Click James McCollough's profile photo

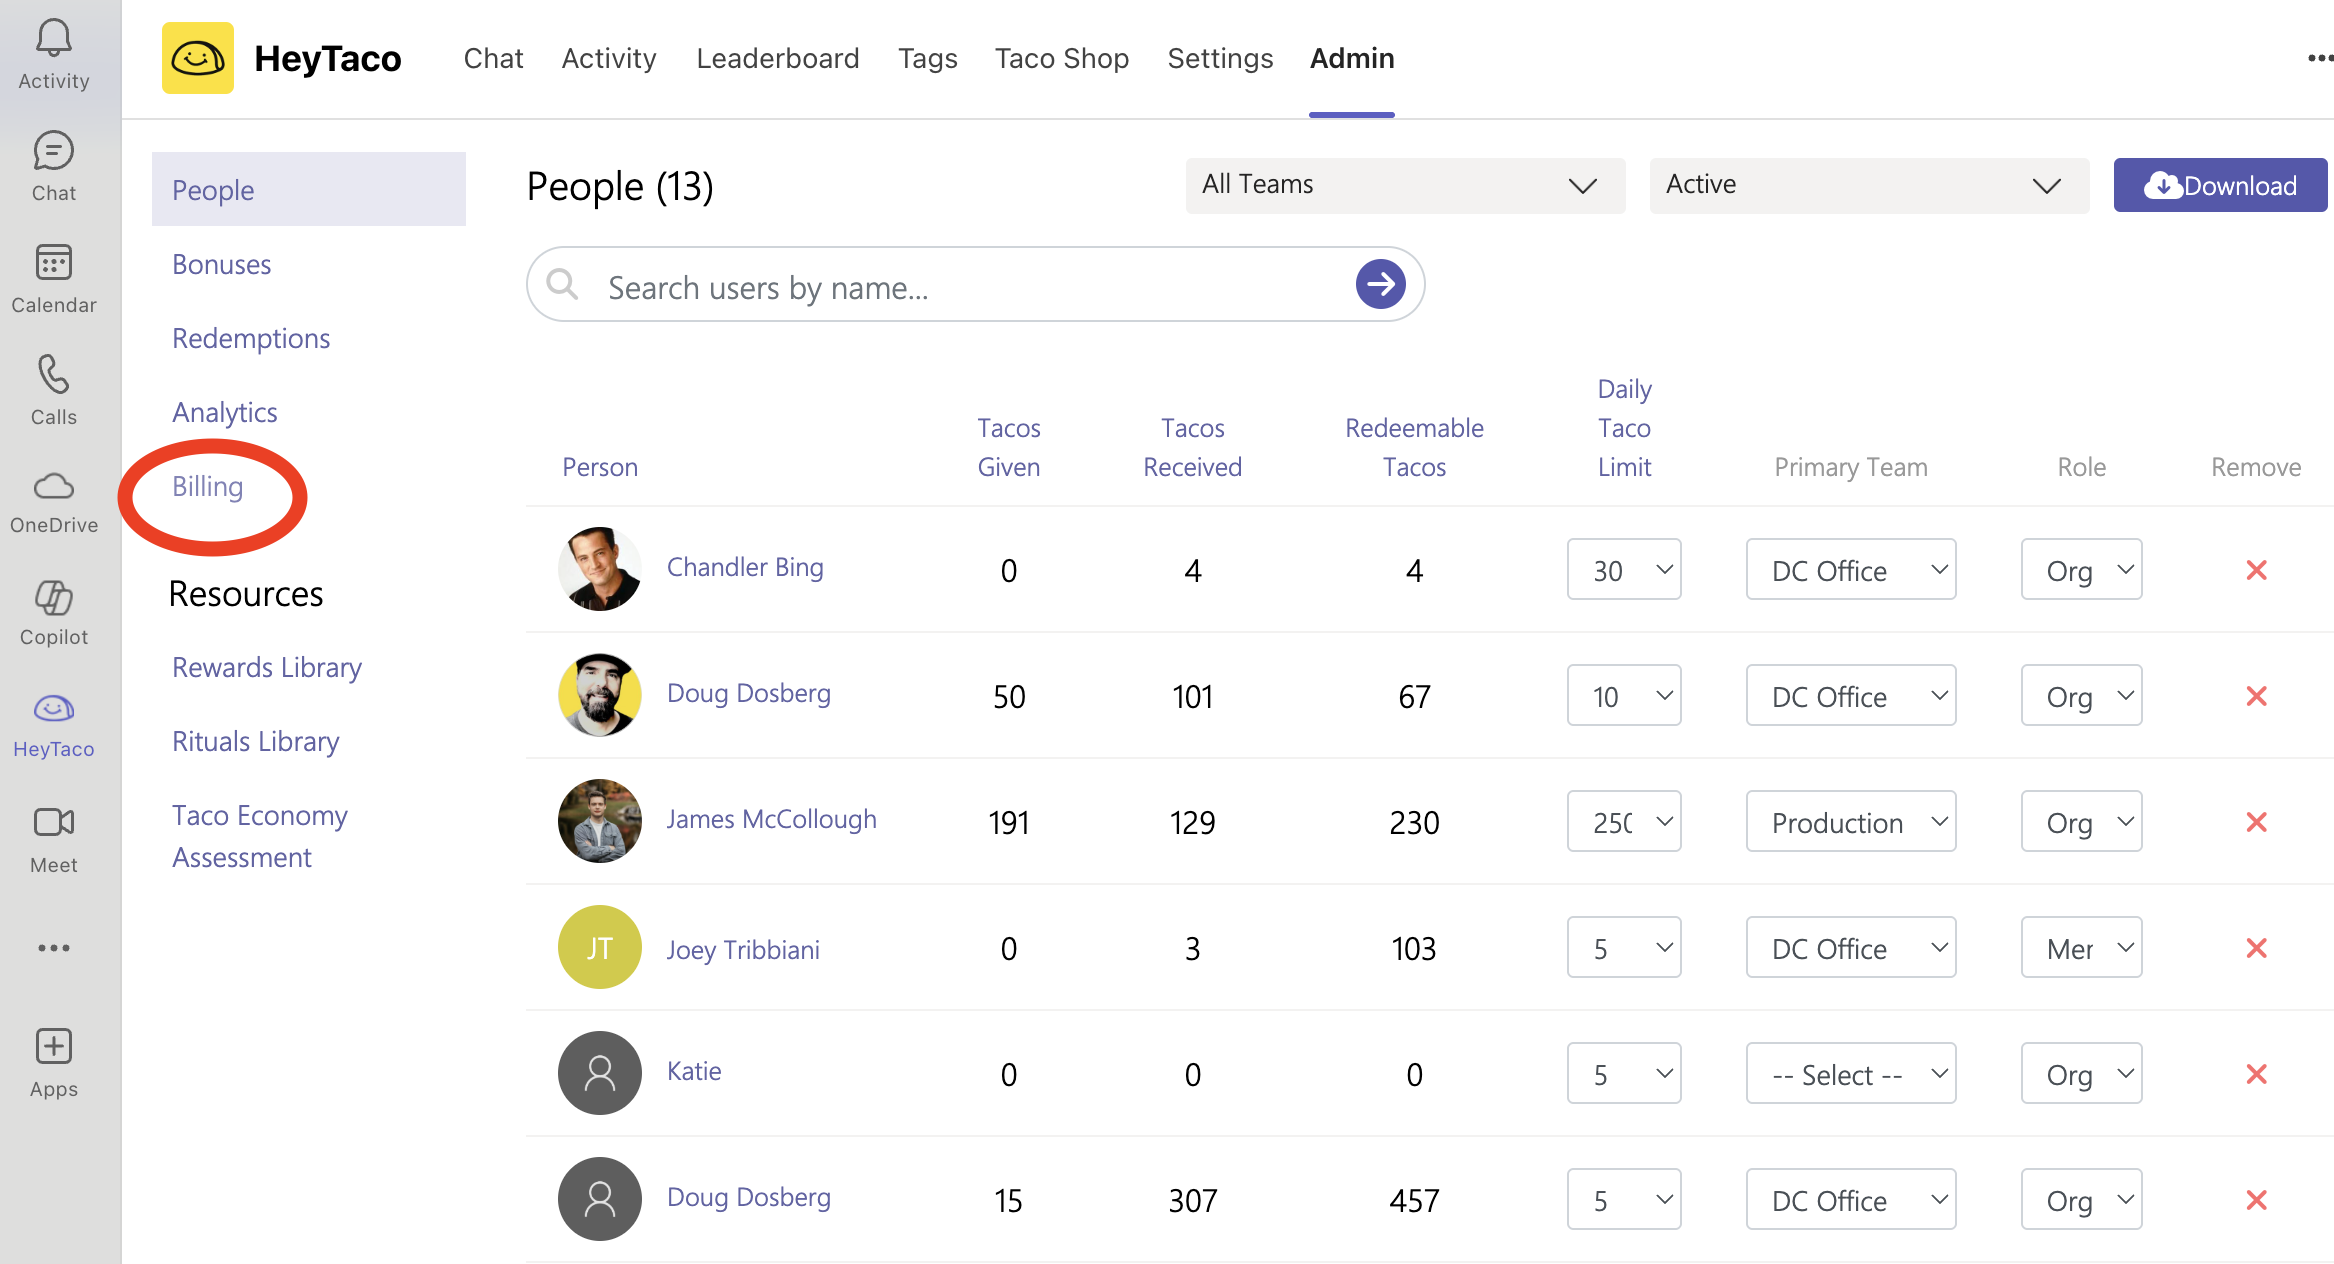click(600, 821)
